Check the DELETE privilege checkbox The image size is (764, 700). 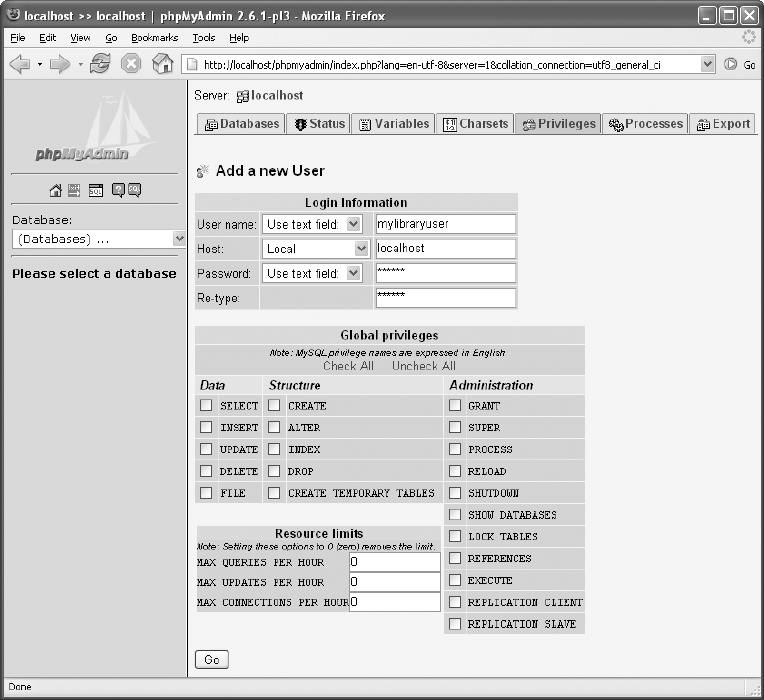206,471
